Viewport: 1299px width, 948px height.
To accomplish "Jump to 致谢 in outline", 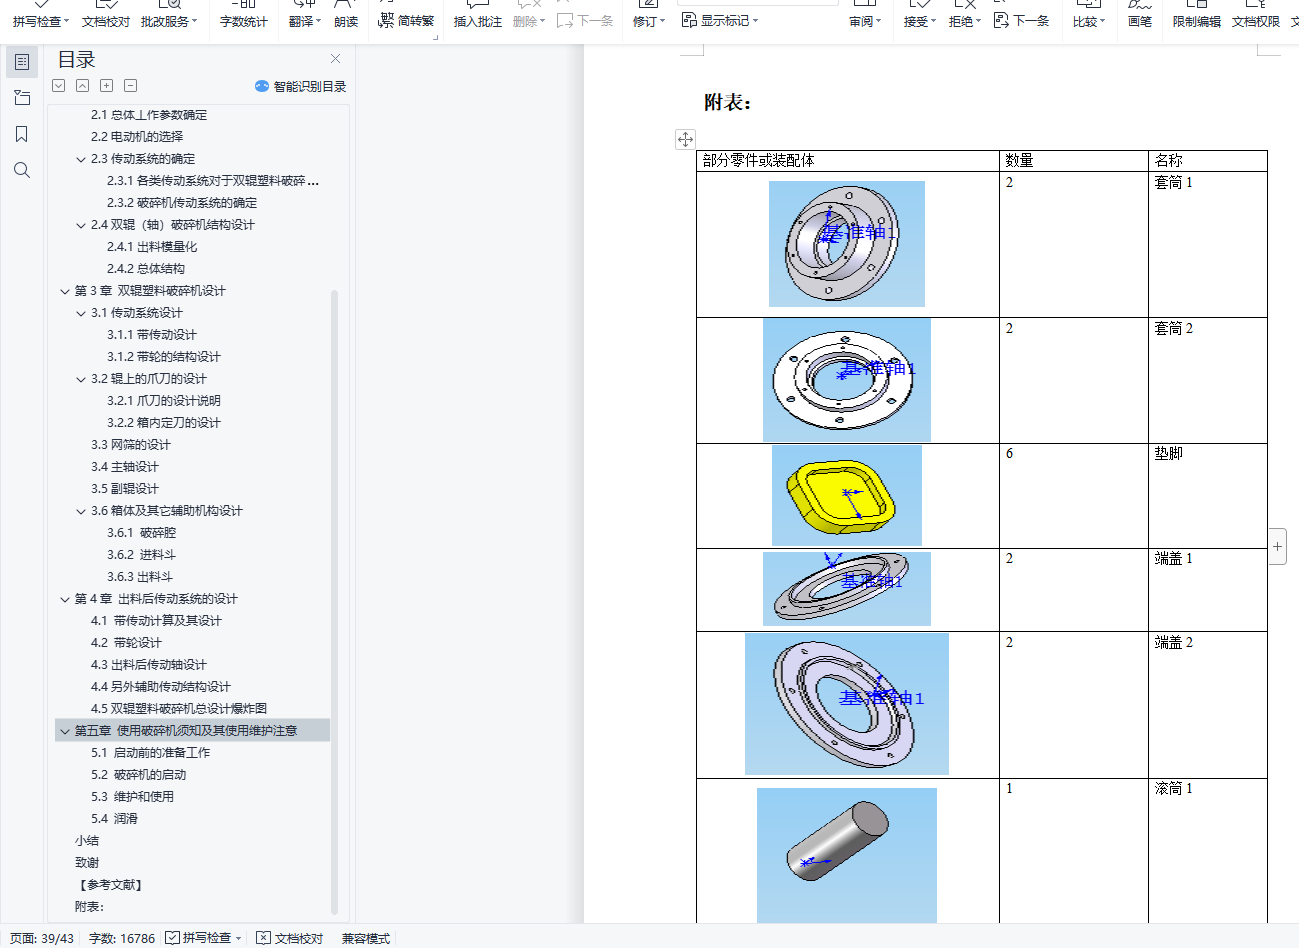I will click(87, 863).
